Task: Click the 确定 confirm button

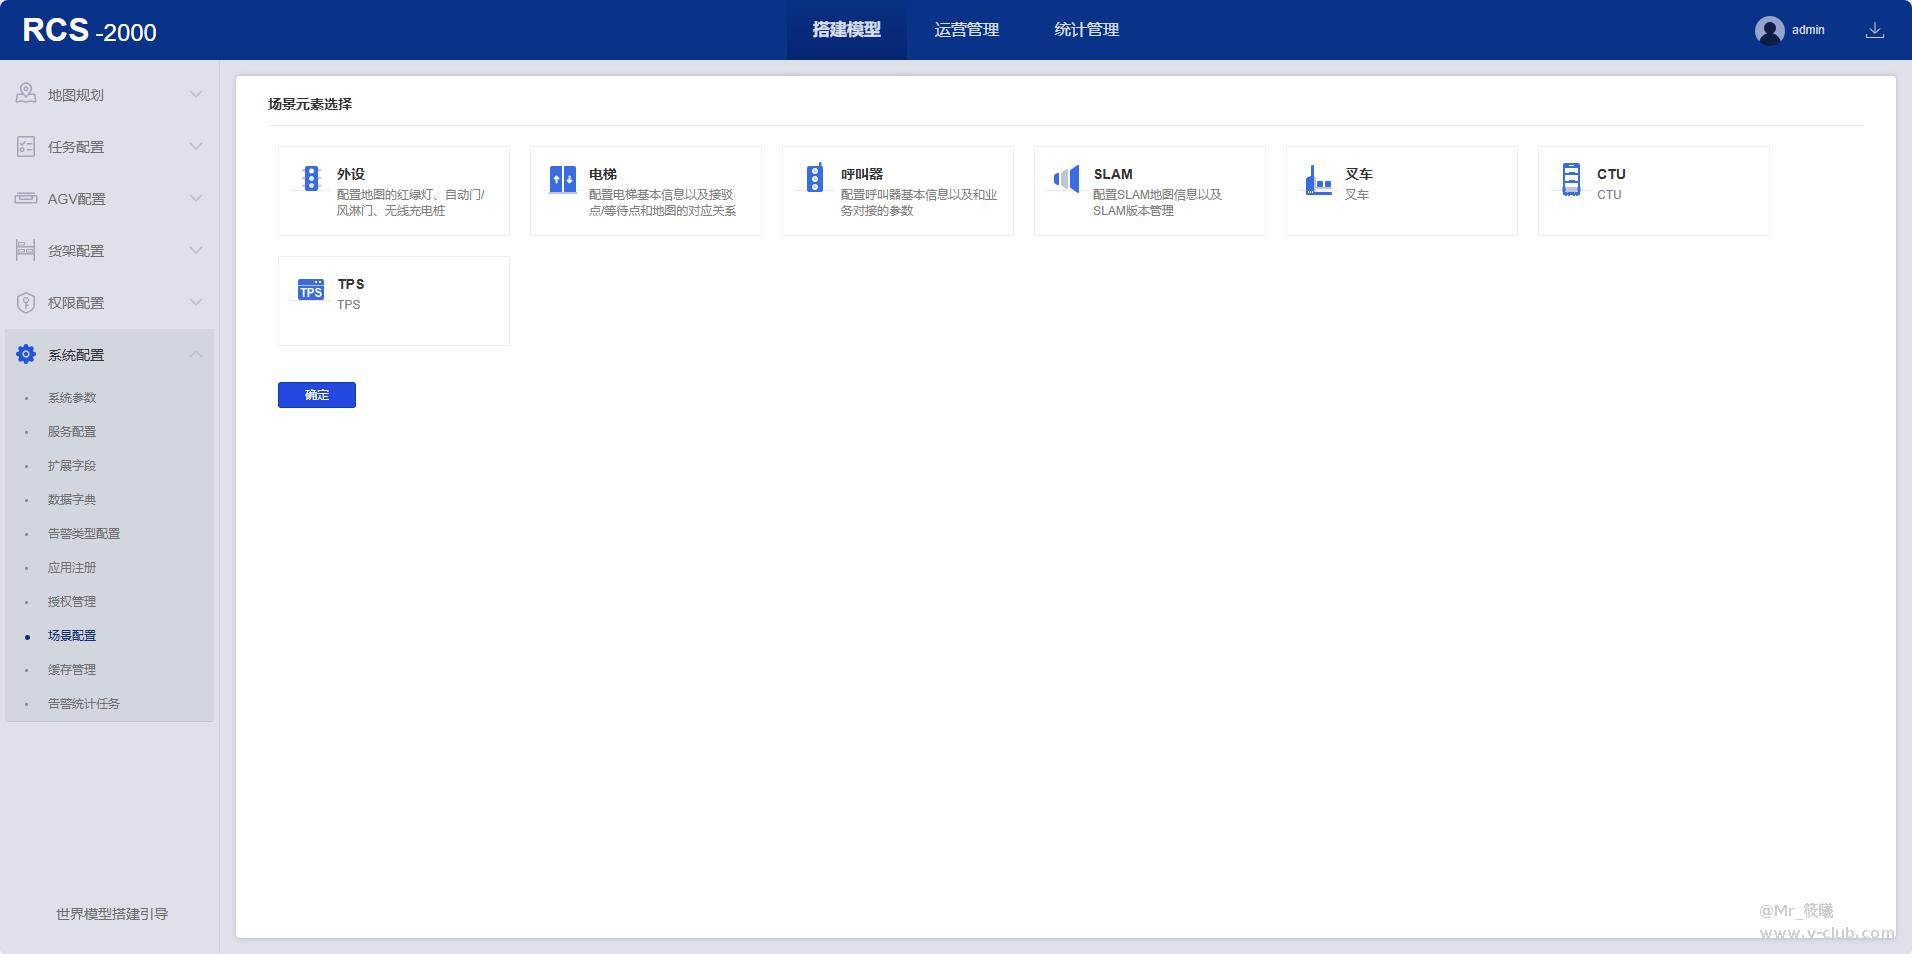Action: (316, 394)
